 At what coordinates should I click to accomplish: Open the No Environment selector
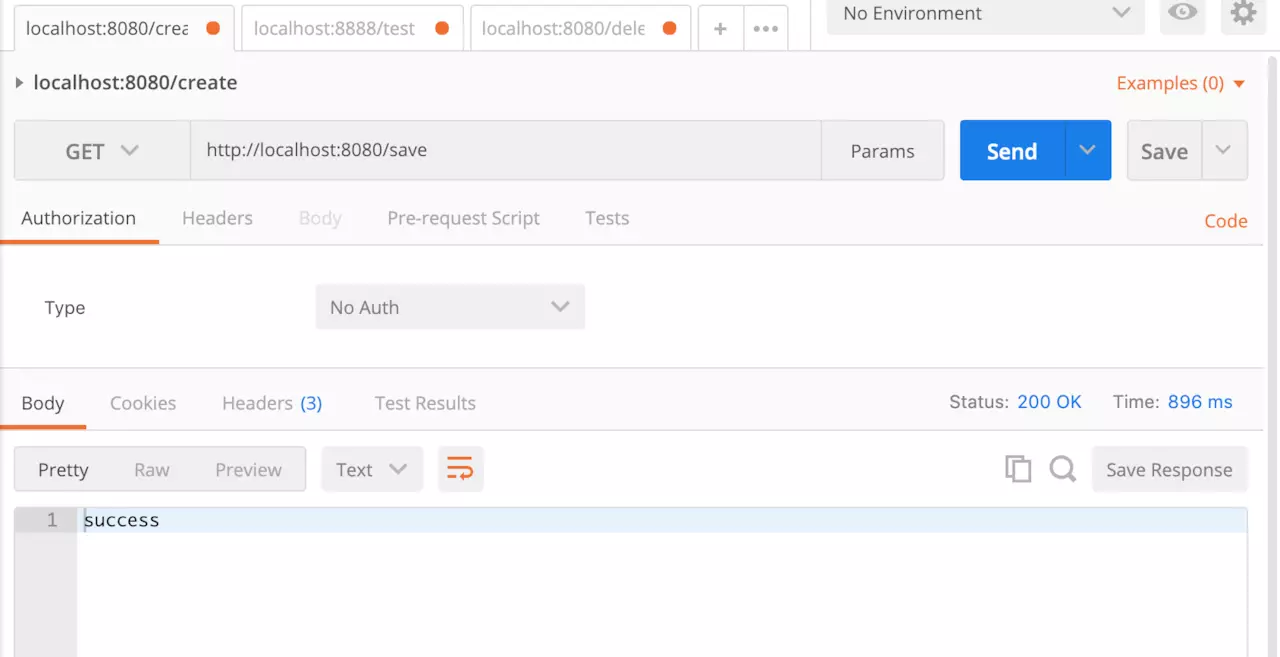[x=985, y=14]
